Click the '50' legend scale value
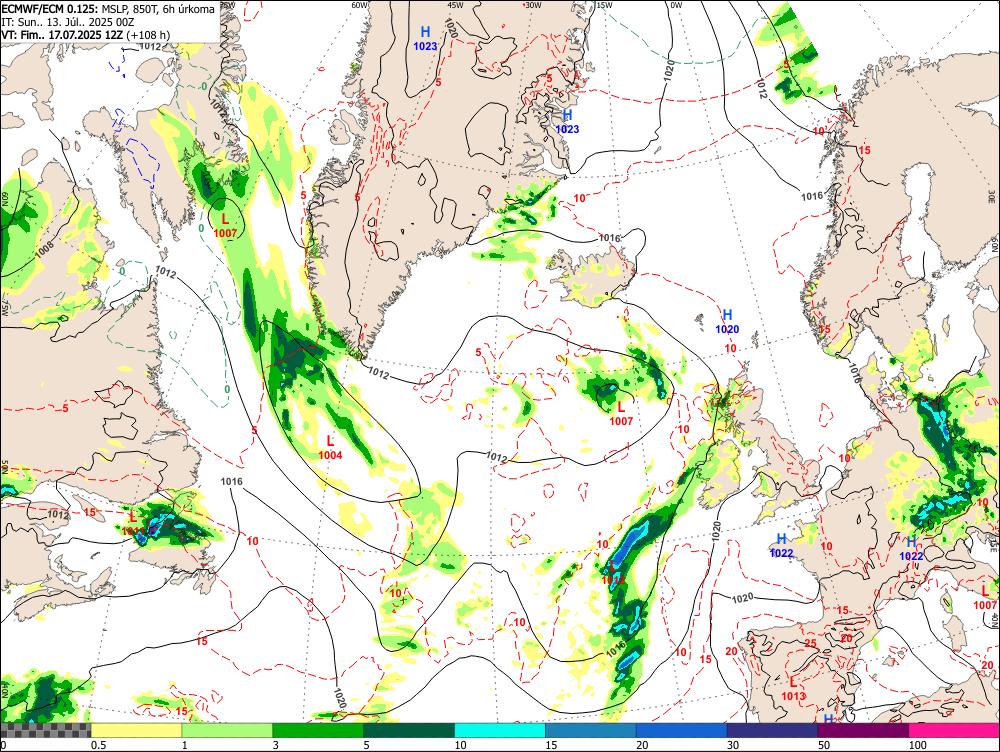This screenshot has width=1000, height=752. coord(824,745)
